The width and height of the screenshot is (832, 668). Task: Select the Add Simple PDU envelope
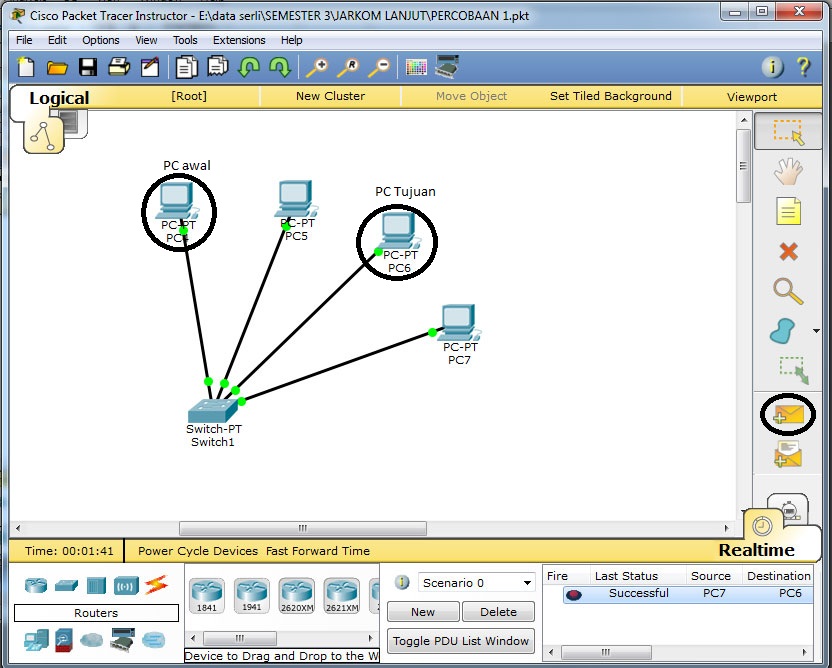[x=788, y=414]
